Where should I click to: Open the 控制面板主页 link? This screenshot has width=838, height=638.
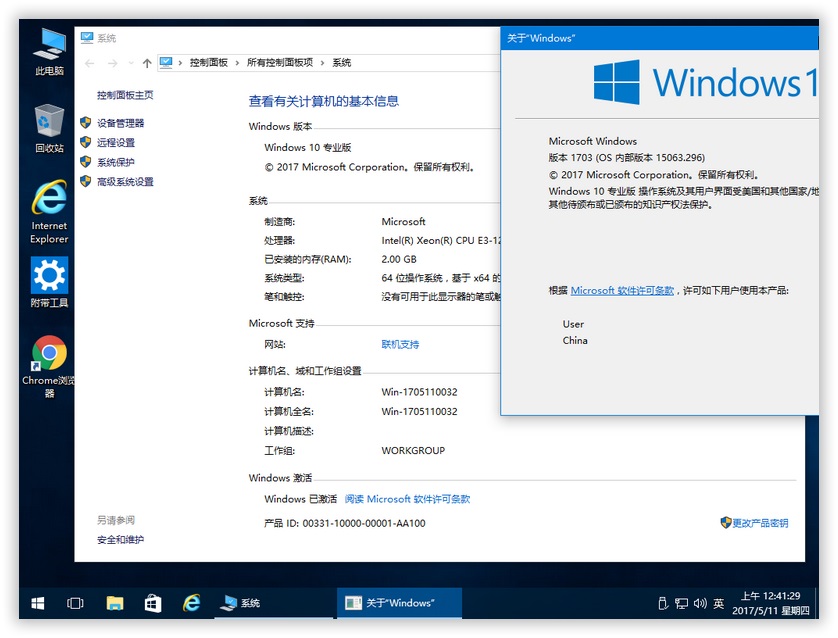coord(125,95)
